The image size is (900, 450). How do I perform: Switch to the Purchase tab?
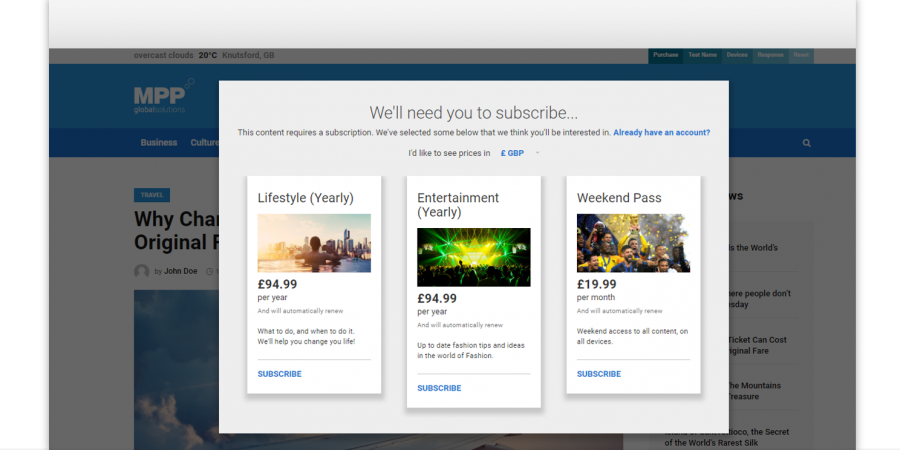[x=666, y=55]
